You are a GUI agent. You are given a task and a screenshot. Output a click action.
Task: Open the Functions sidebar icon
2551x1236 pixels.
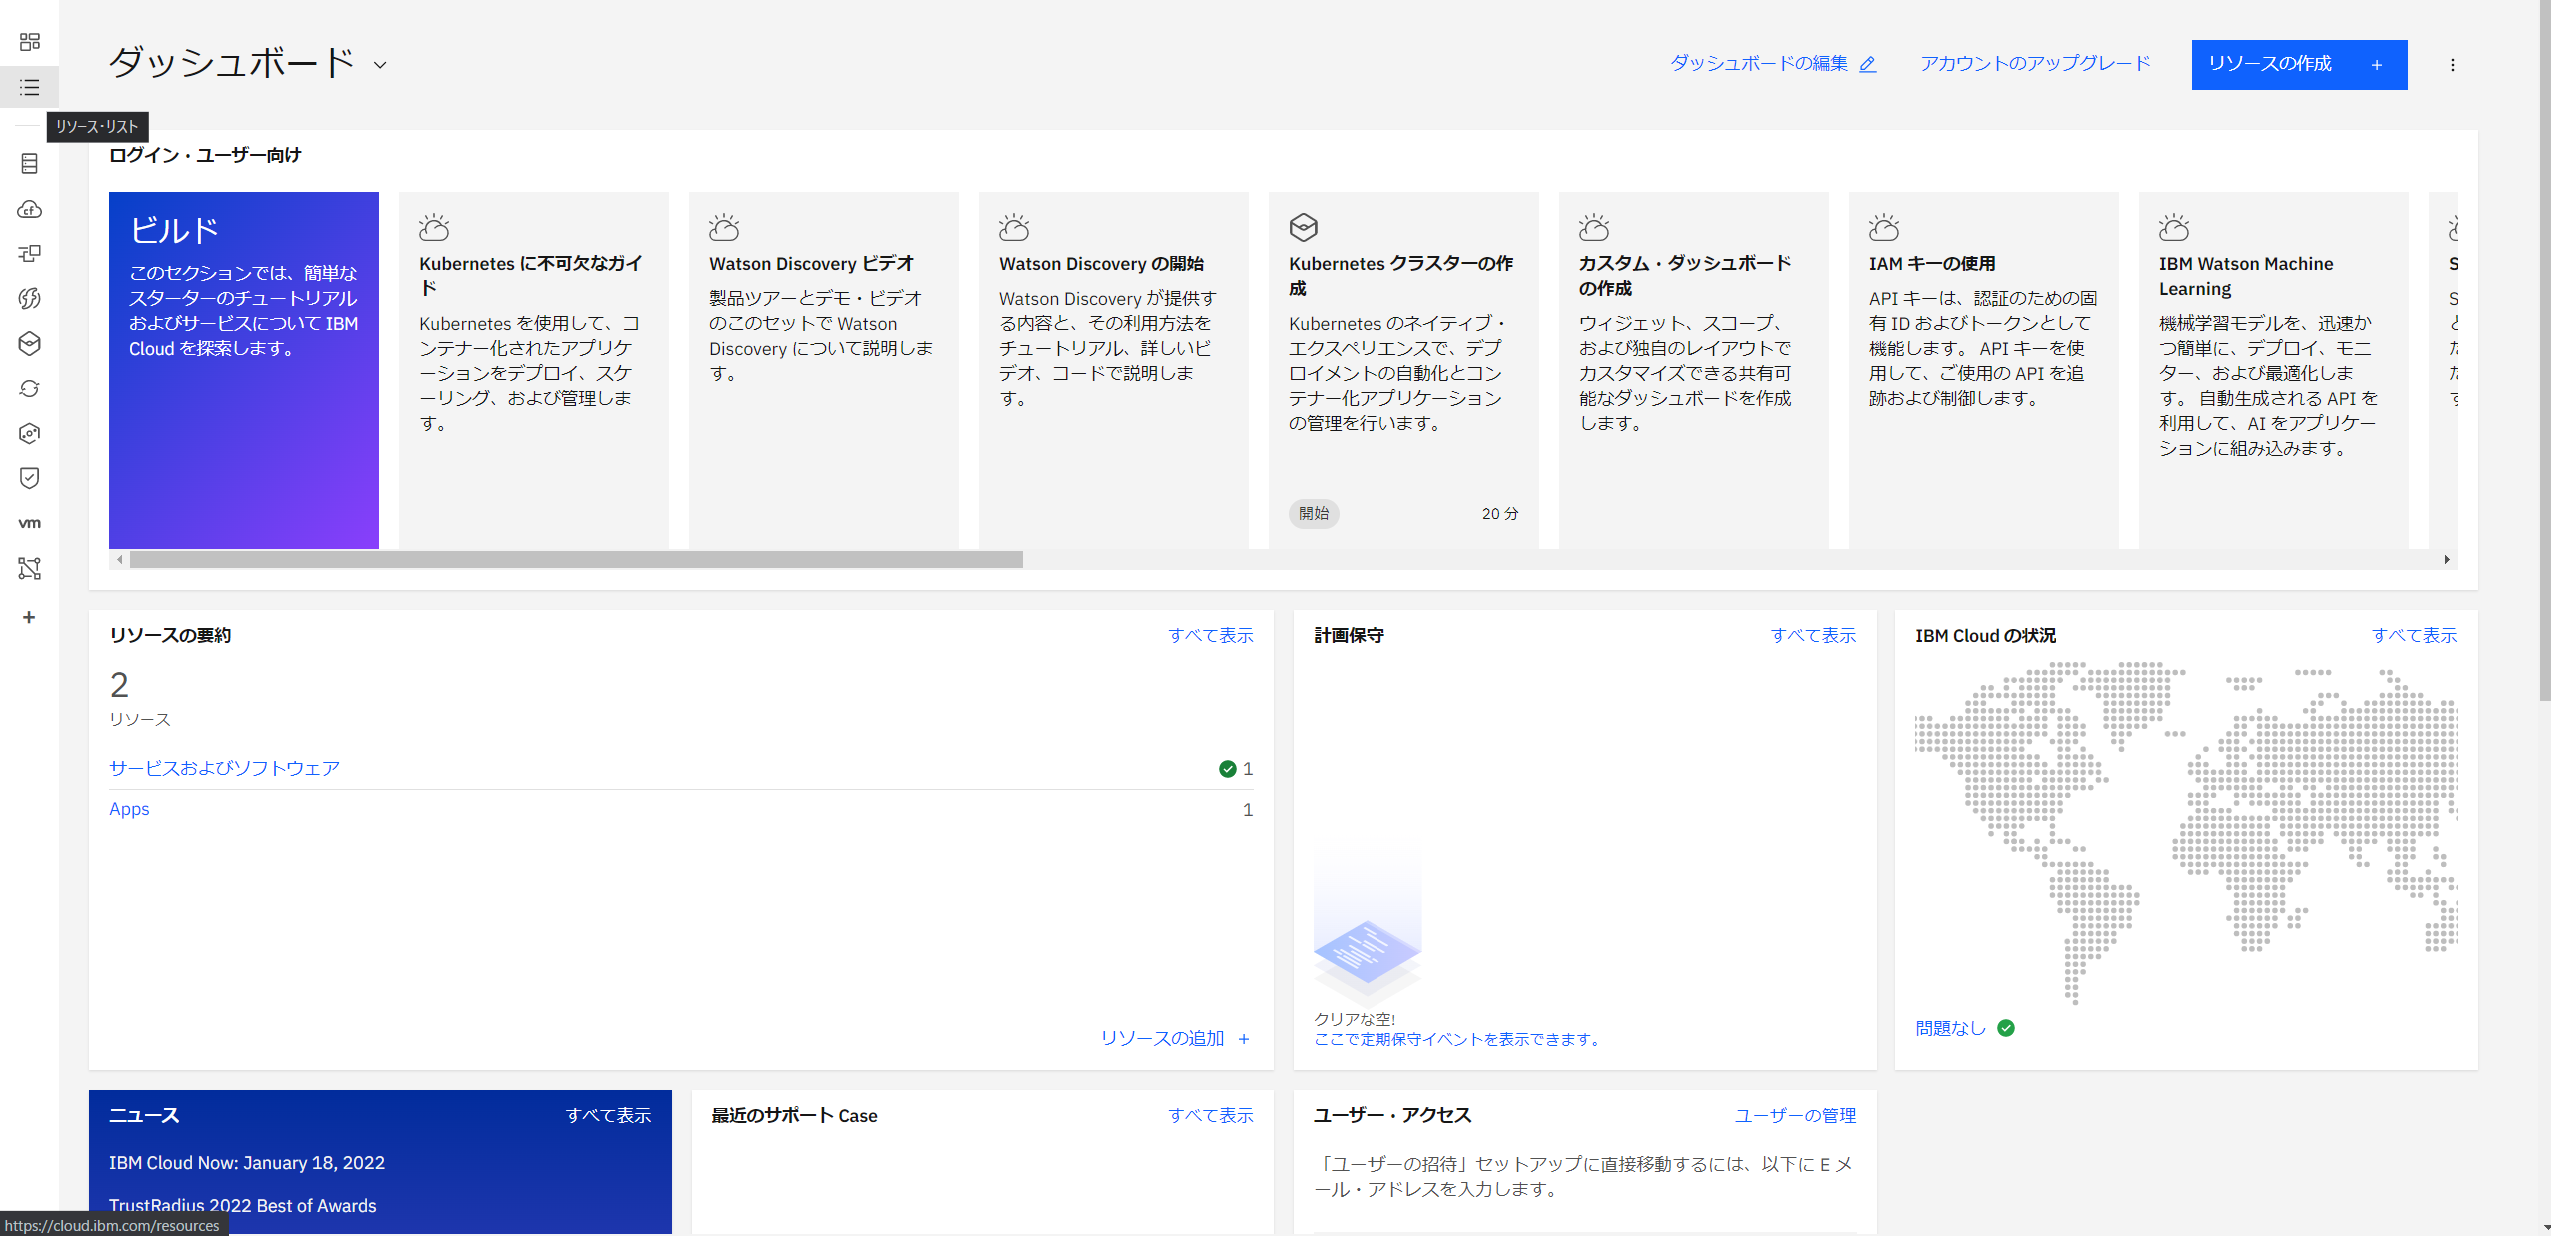click(29, 298)
